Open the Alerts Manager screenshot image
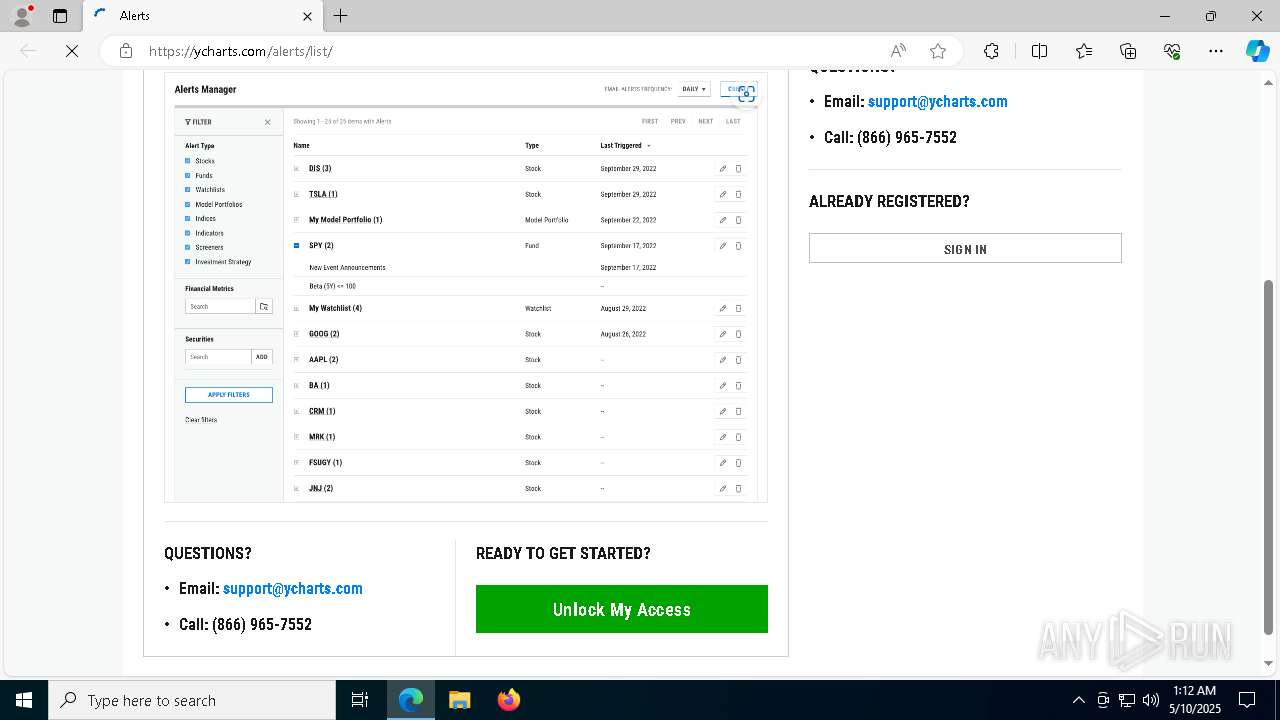Image resolution: width=1280 pixels, height=720 pixels. click(466, 287)
